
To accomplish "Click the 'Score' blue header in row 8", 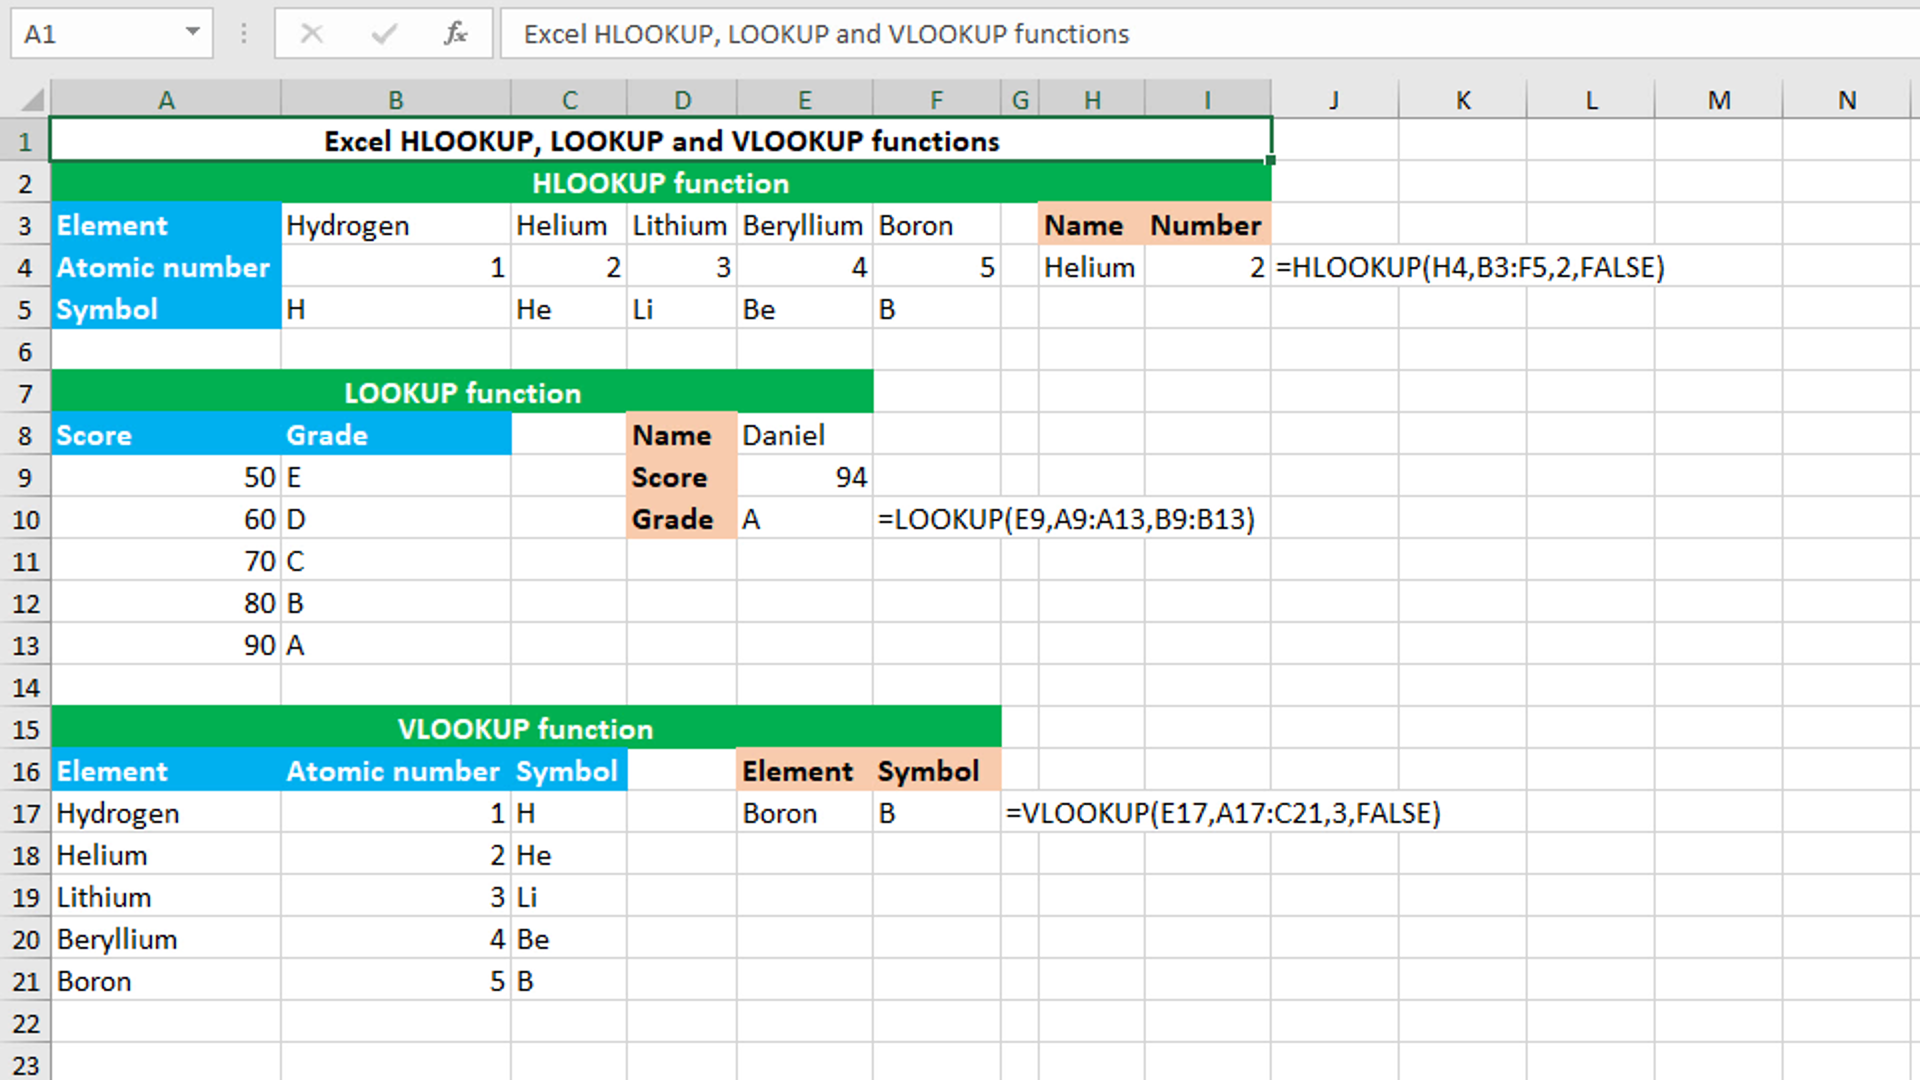I will [x=166, y=435].
